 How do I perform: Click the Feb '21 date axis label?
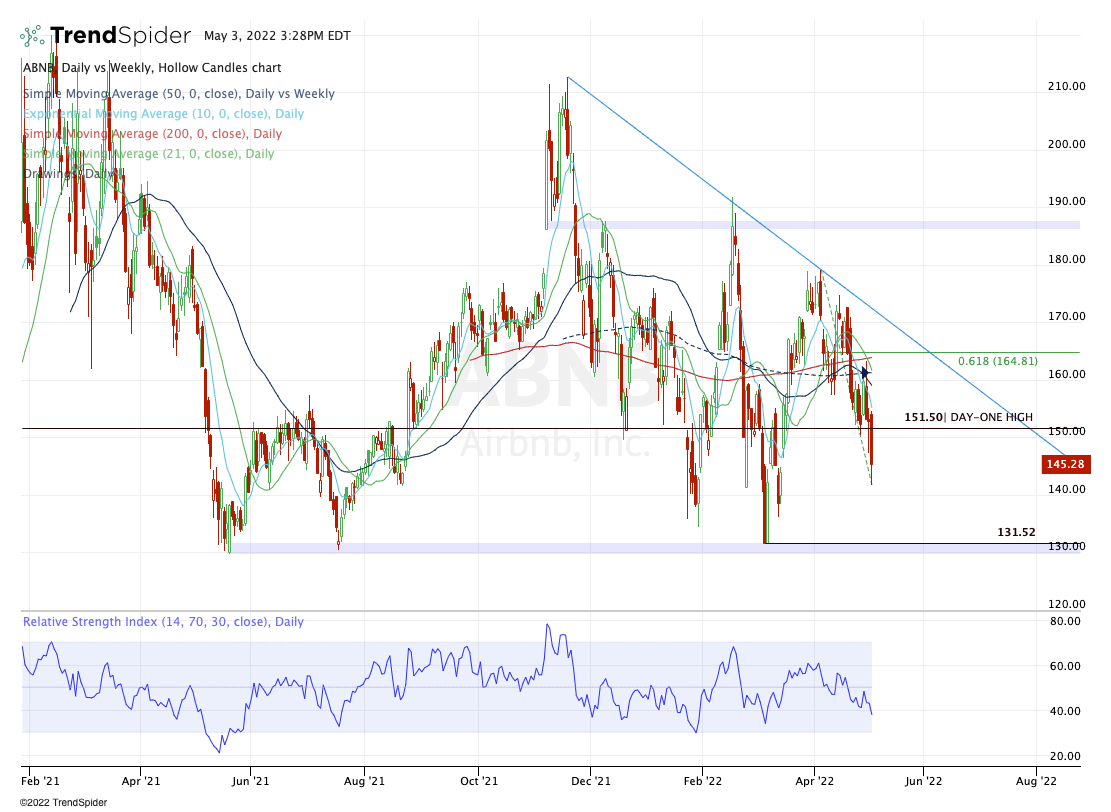[40, 782]
